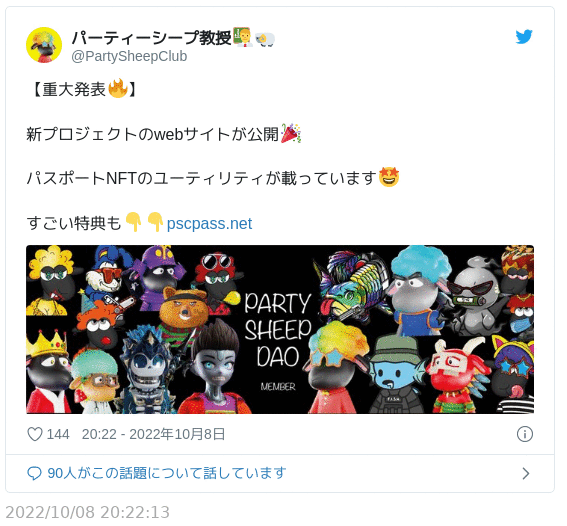The image size is (567, 526).
Task: Click the teacher emoji after the name
Action: pyautogui.click(x=242, y=37)
